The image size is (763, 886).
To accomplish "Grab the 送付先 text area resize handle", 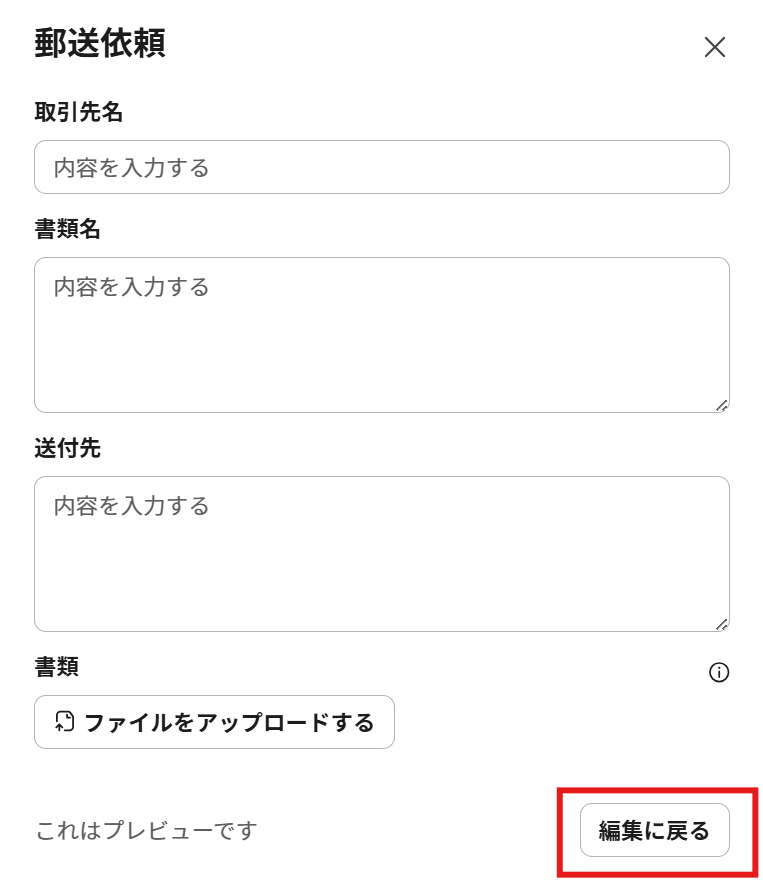I will [722, 625].
